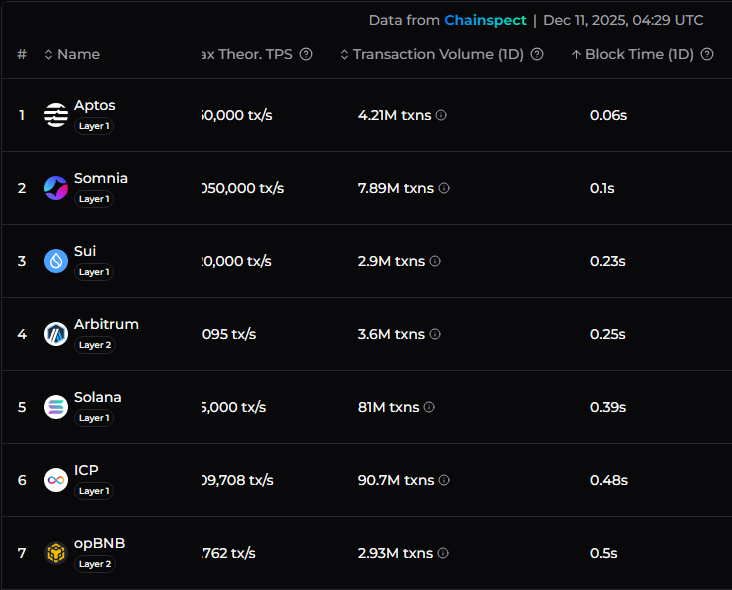
Task: Sort by Transaction Volume (1D) column
Action: tap(432, 54)
